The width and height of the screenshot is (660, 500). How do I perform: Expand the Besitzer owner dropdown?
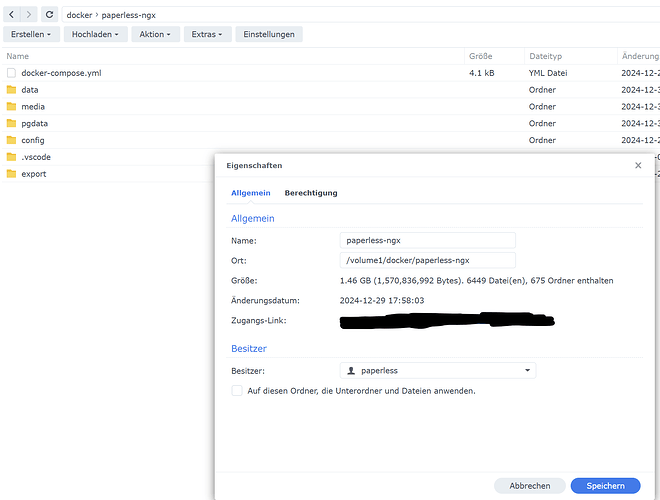click(x=527, y=370)
